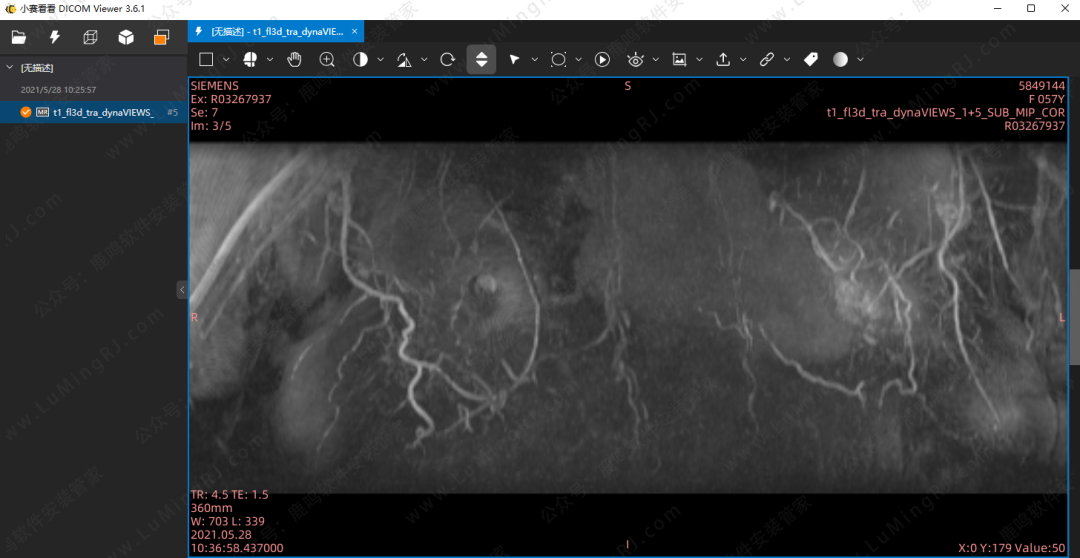Click the lightning bolt icon in sidebar
The image size is (1080, 558).
pyautogui.click(x=55, y=38)
